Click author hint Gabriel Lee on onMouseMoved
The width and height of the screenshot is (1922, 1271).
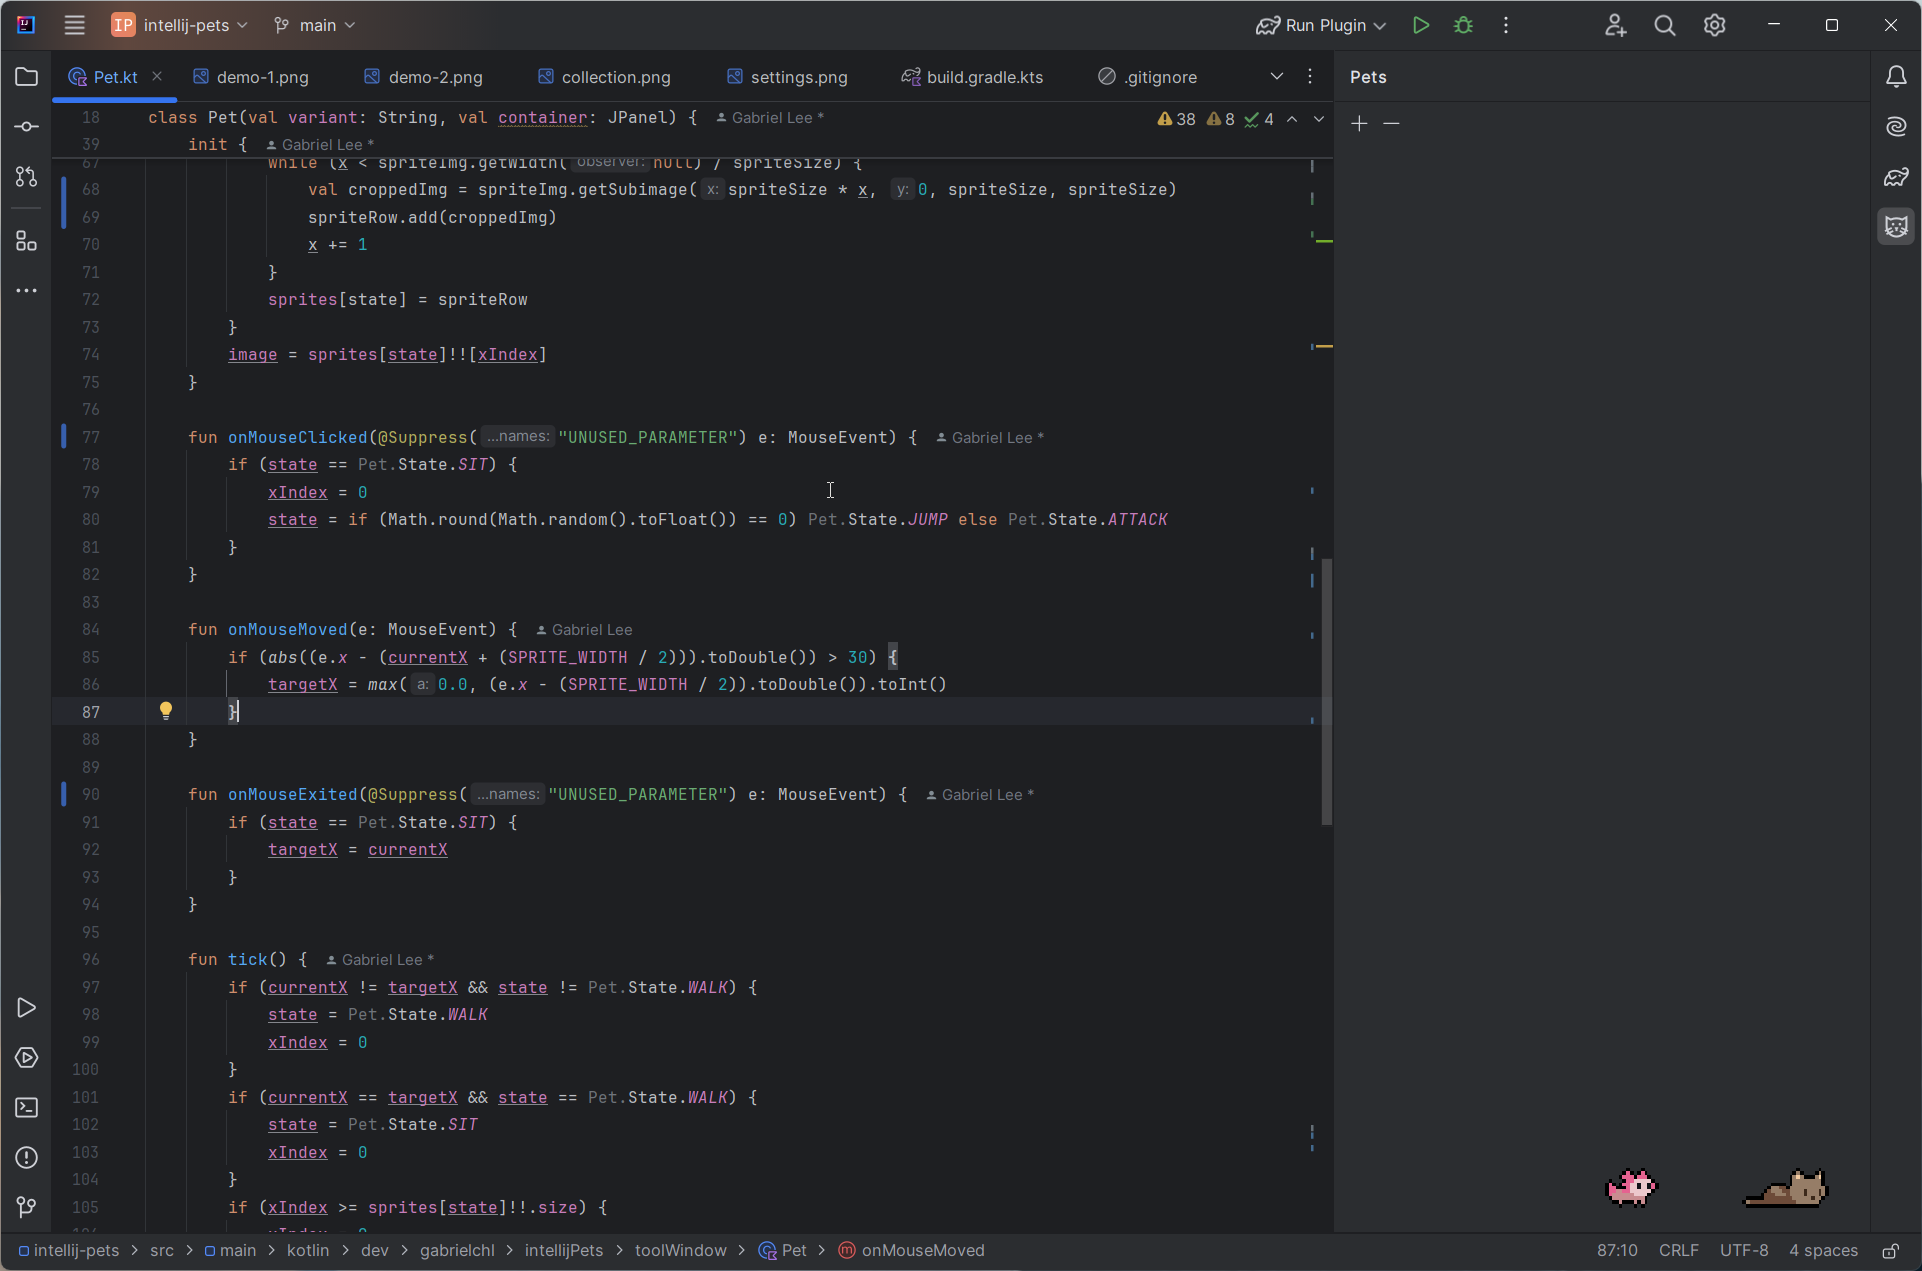point(584,630)
